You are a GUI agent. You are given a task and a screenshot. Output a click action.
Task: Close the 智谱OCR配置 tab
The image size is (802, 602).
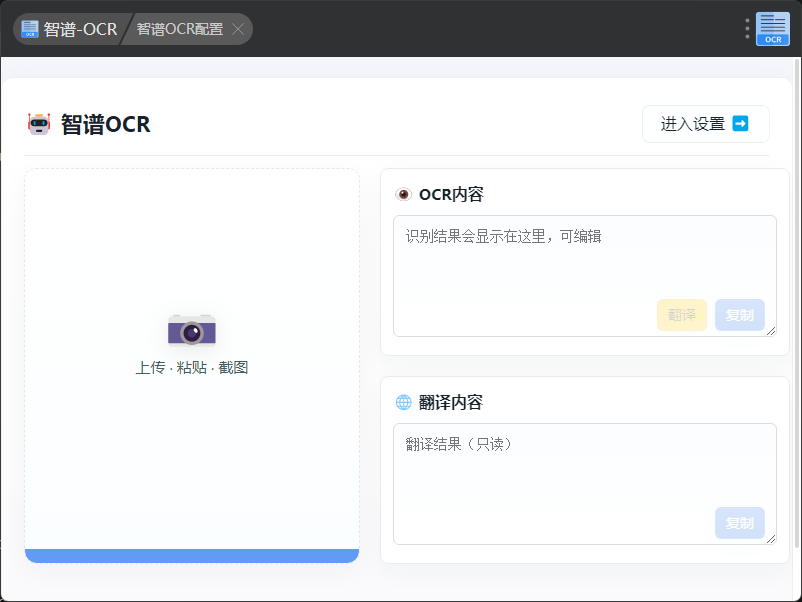tap(238, 29)
